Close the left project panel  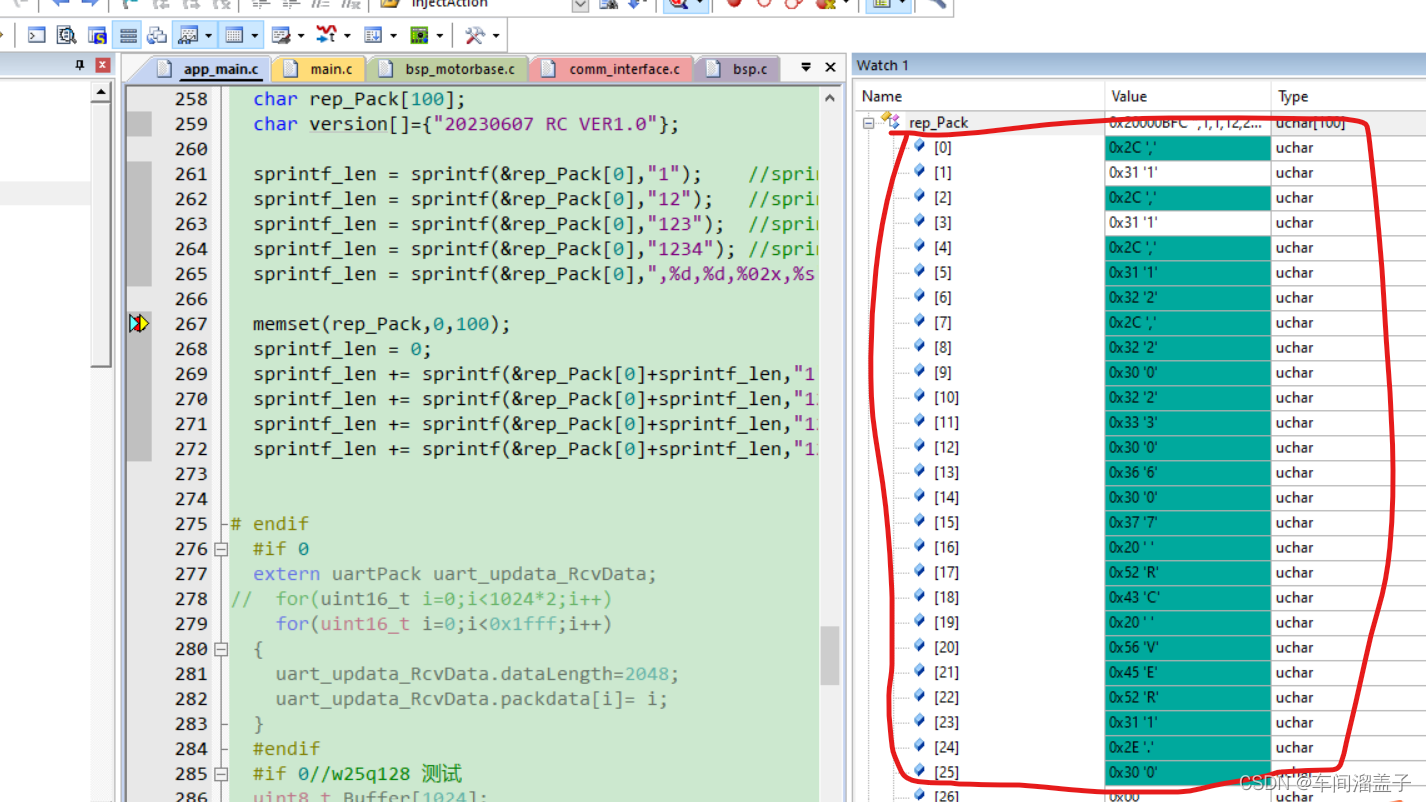[x=102, y=65]
